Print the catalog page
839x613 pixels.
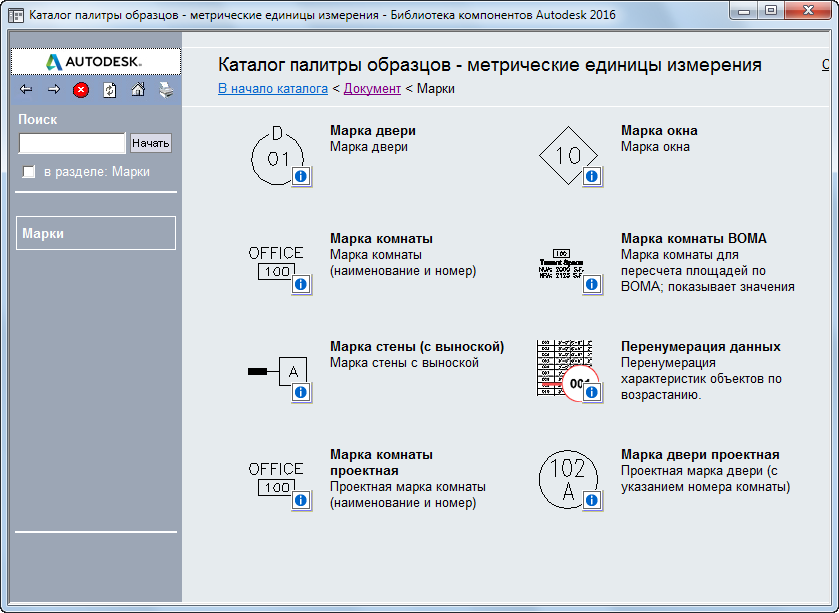point(166,90)
